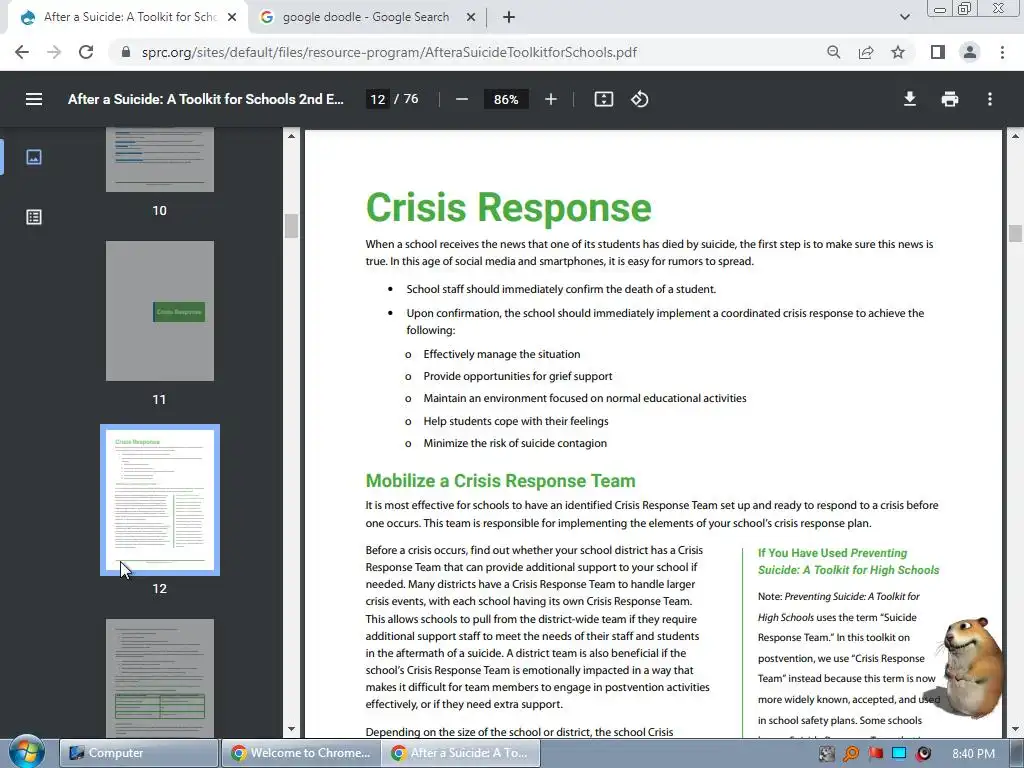Bookmark this page with the star
Image resolution: width=1024 pixels, height=768 pixels.
[x=898, y=52]
